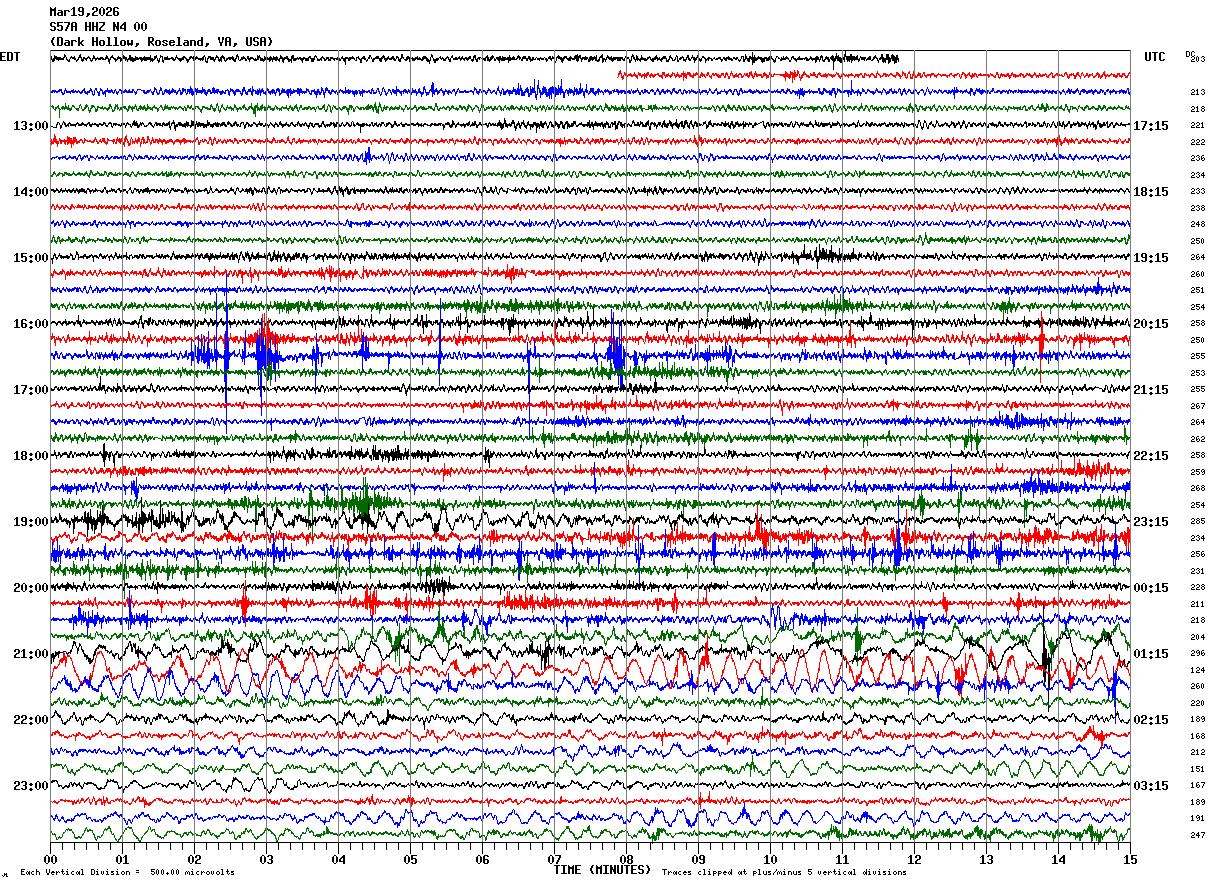Click the station code 'S57A HHZ N4 00'
The image size is (1210, 886).
coord(98,27)
